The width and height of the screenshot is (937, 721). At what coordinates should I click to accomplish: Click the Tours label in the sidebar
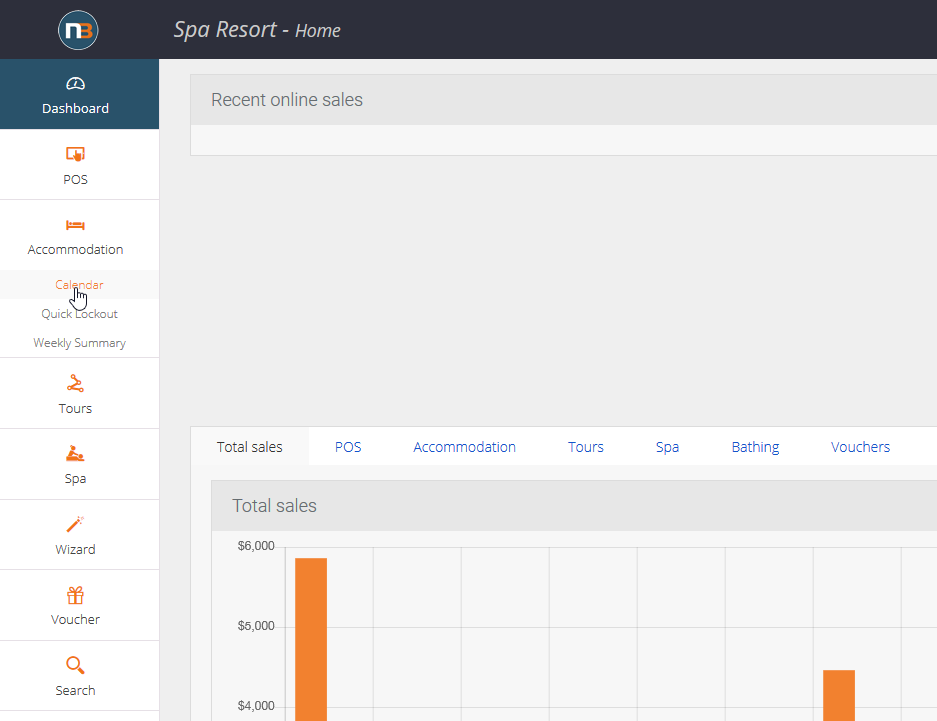(x=75, y=408)
